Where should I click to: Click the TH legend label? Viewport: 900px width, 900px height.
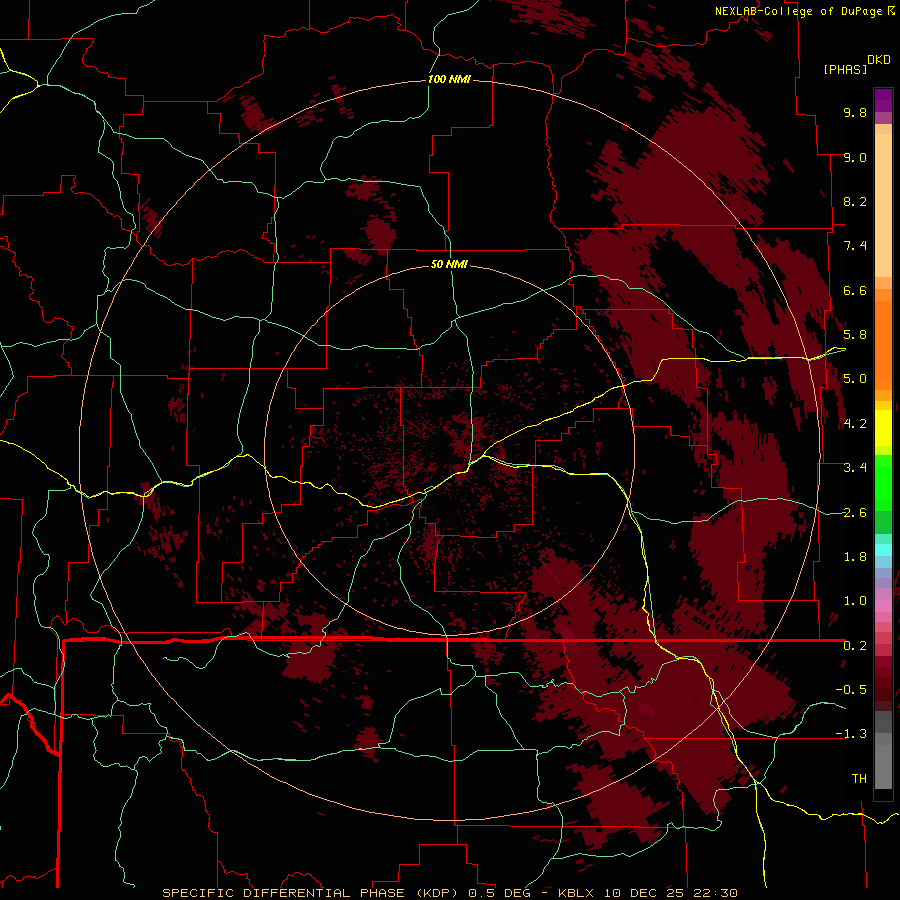859,779
